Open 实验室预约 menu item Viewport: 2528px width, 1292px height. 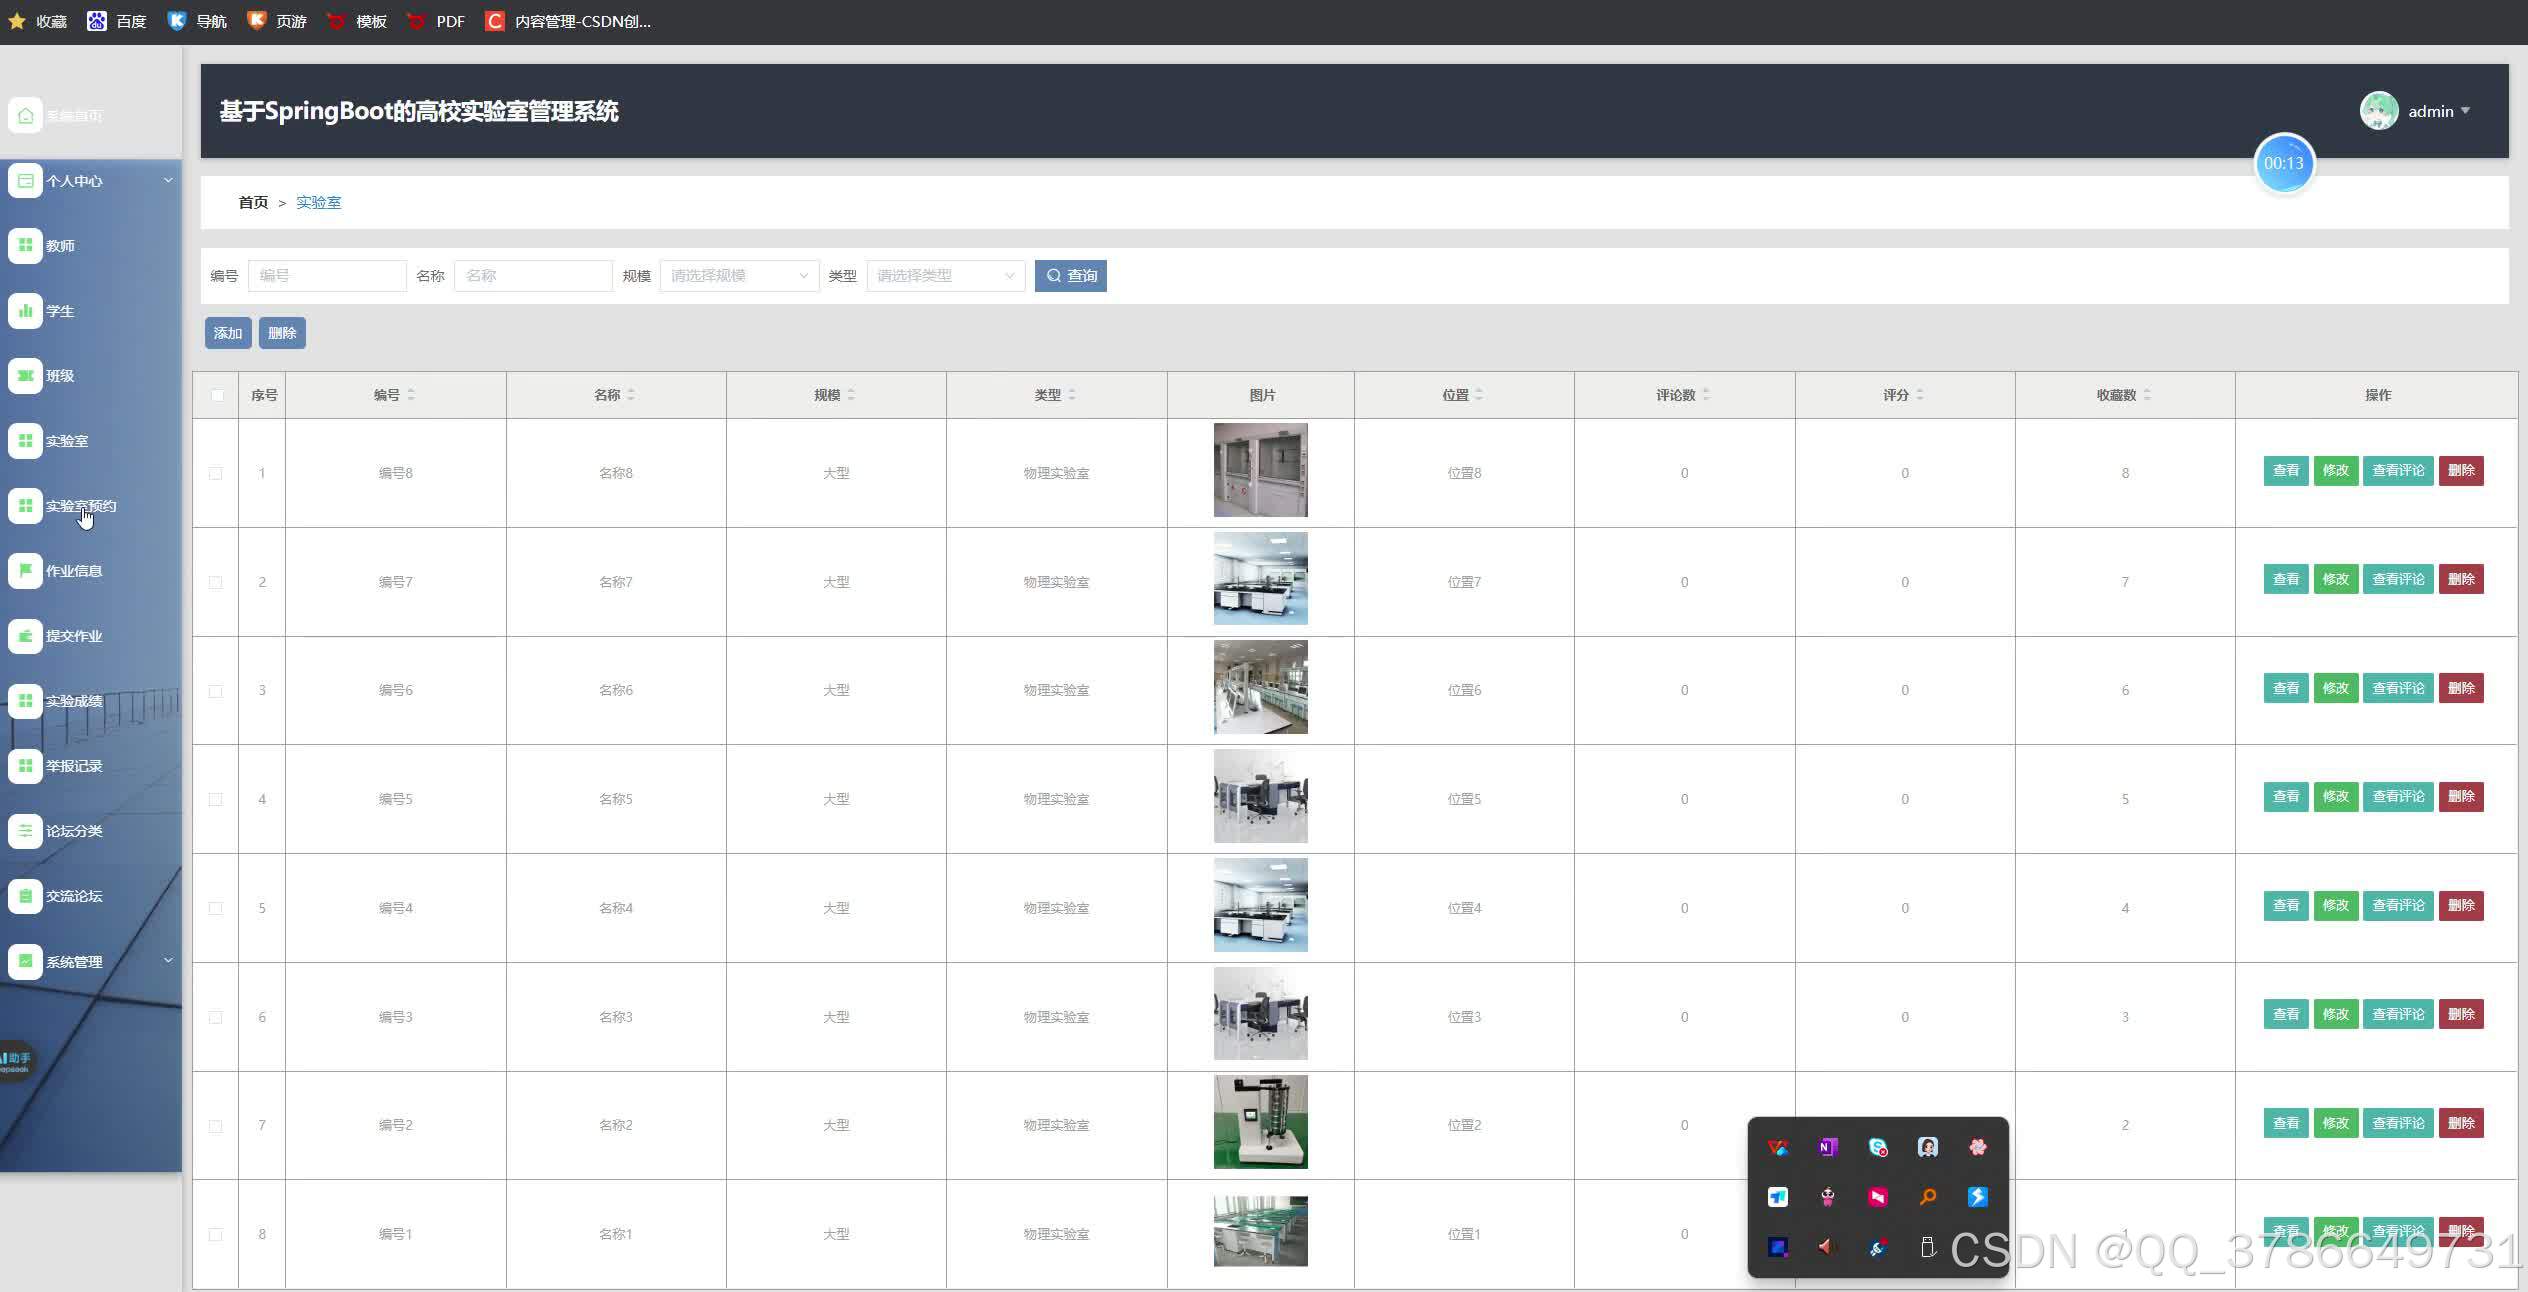[80, 506]
